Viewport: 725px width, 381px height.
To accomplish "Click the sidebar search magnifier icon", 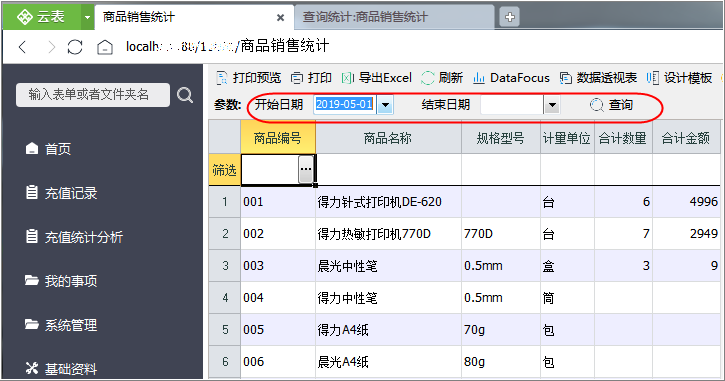I will tap(185, 95).
